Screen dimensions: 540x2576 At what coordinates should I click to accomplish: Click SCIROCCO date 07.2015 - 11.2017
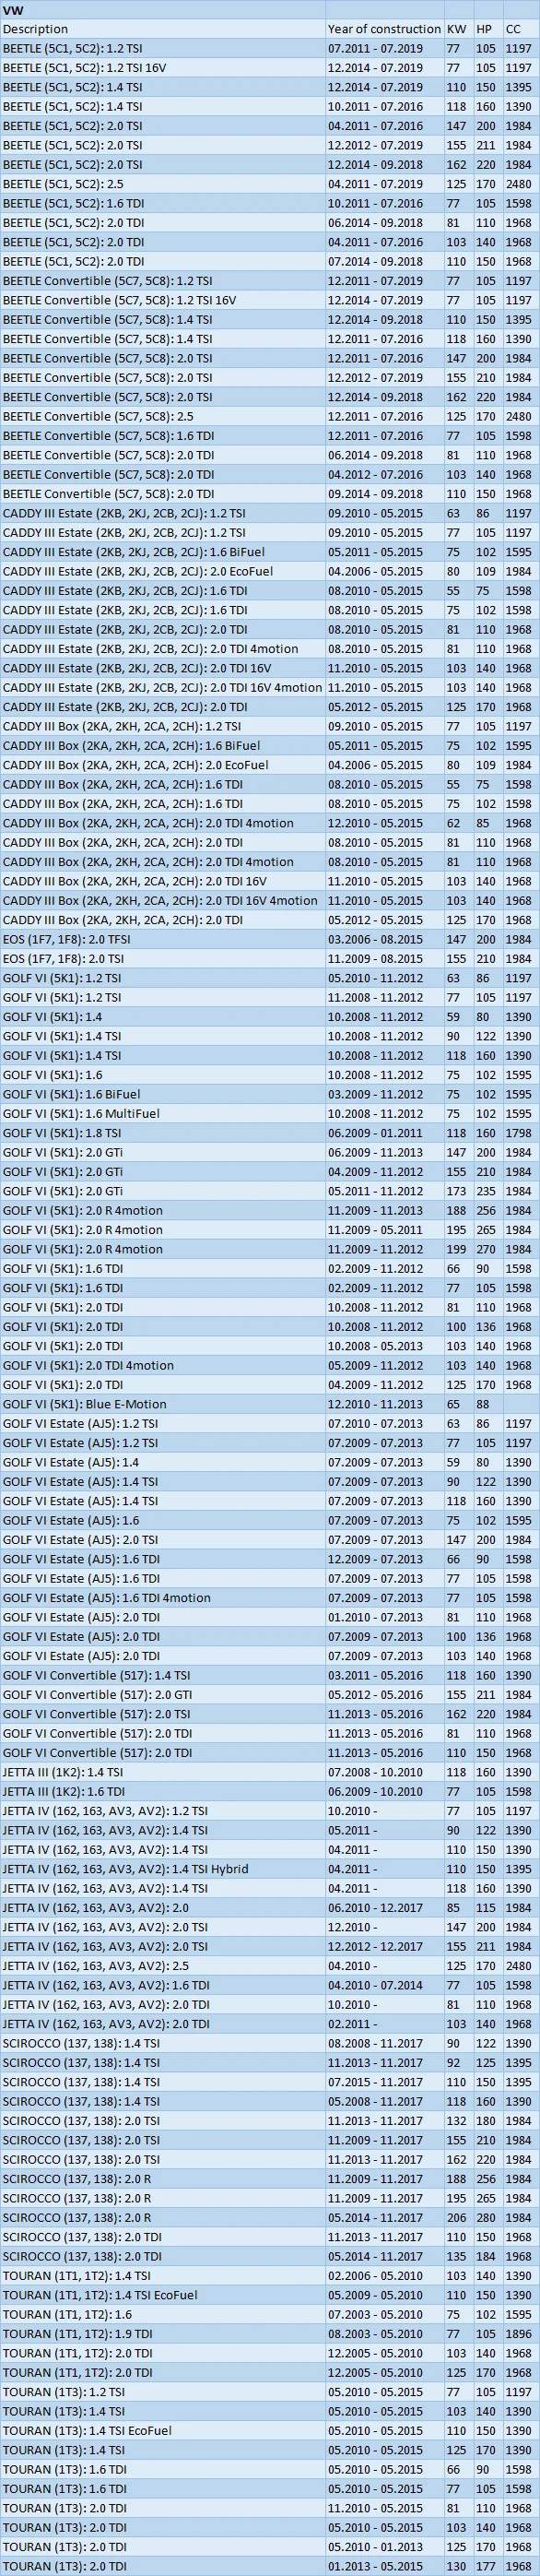[375, 2082]
